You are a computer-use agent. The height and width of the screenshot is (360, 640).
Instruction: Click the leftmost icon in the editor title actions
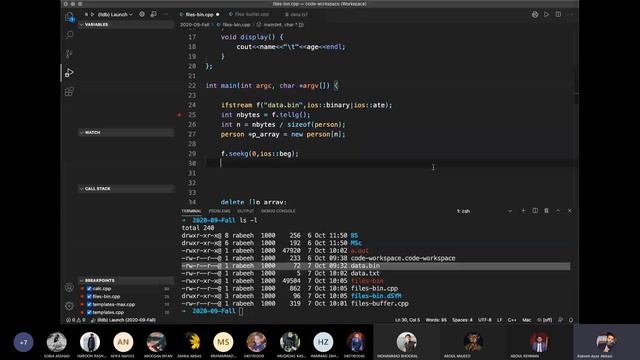[x=535, y=14]
